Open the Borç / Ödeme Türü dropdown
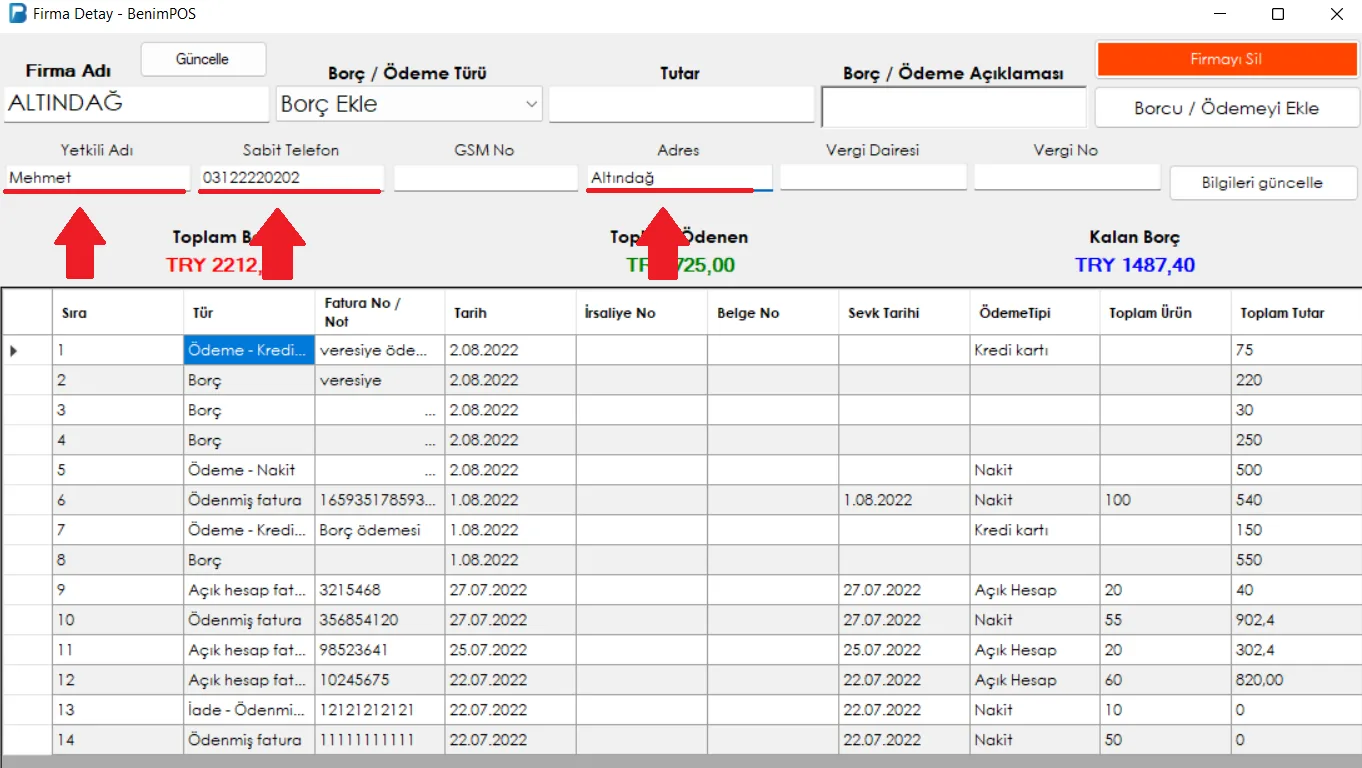 click(409, 104)
